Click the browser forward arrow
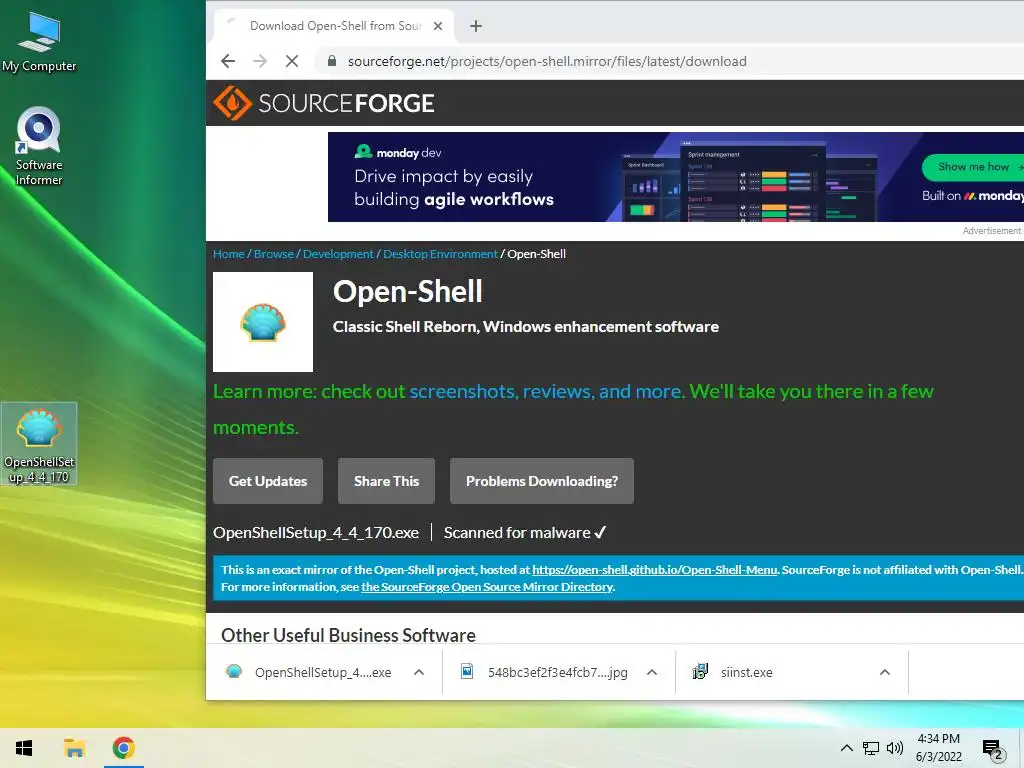 point(260,61)
